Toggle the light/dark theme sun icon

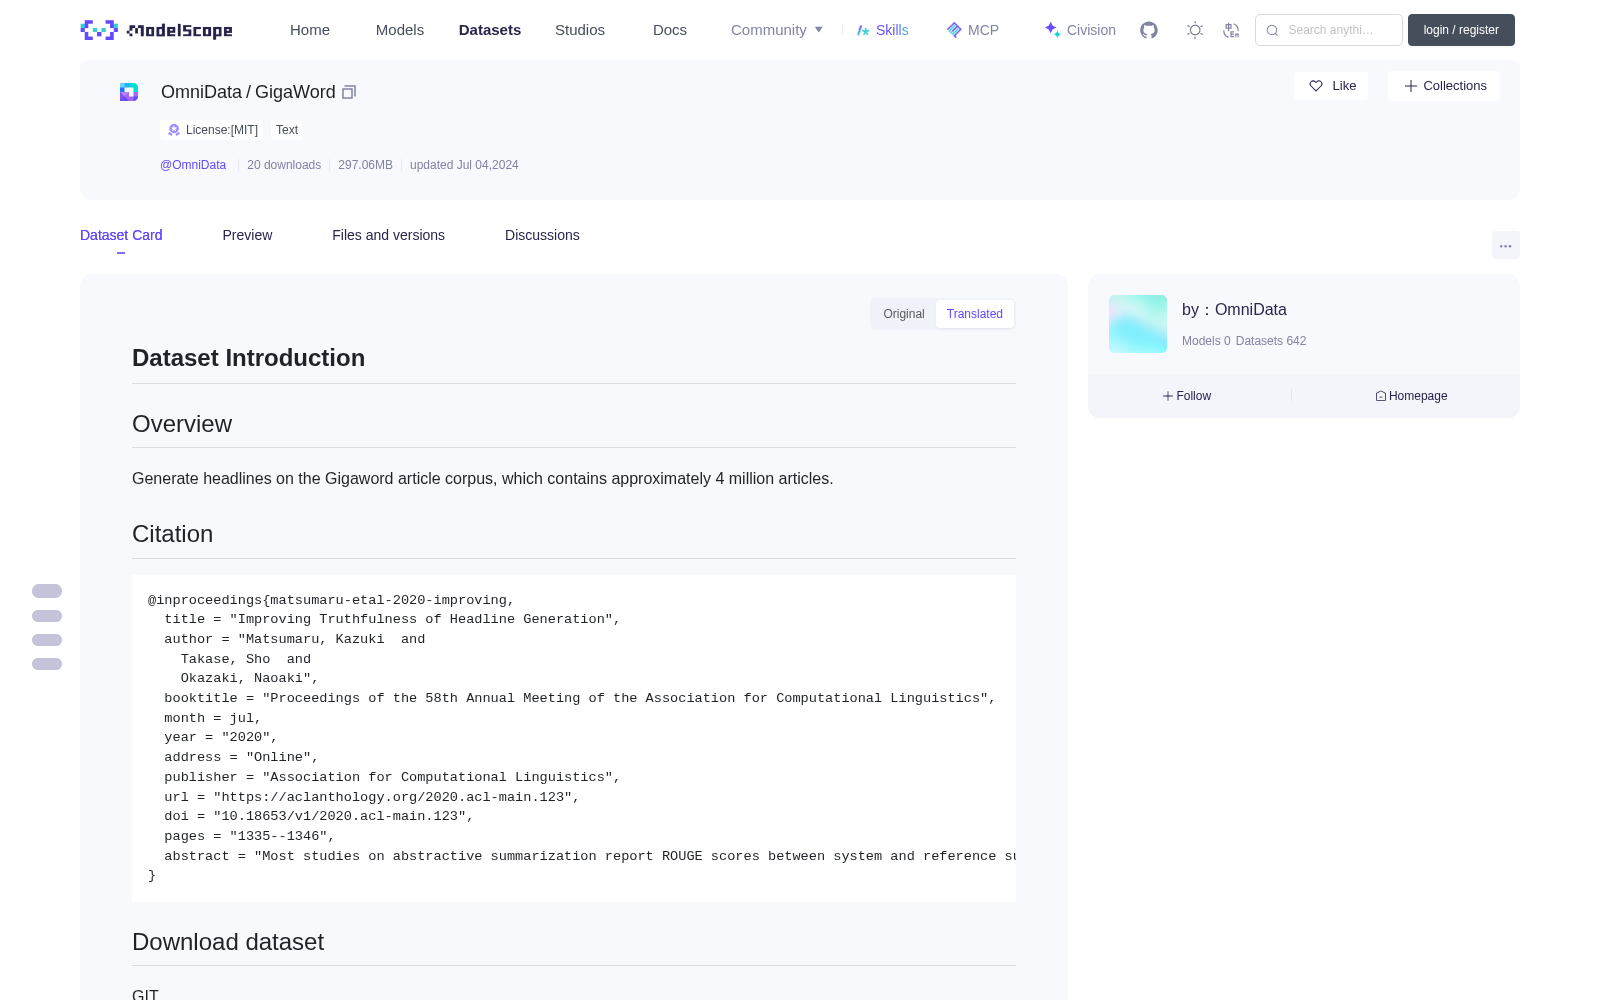[1195, 30]
